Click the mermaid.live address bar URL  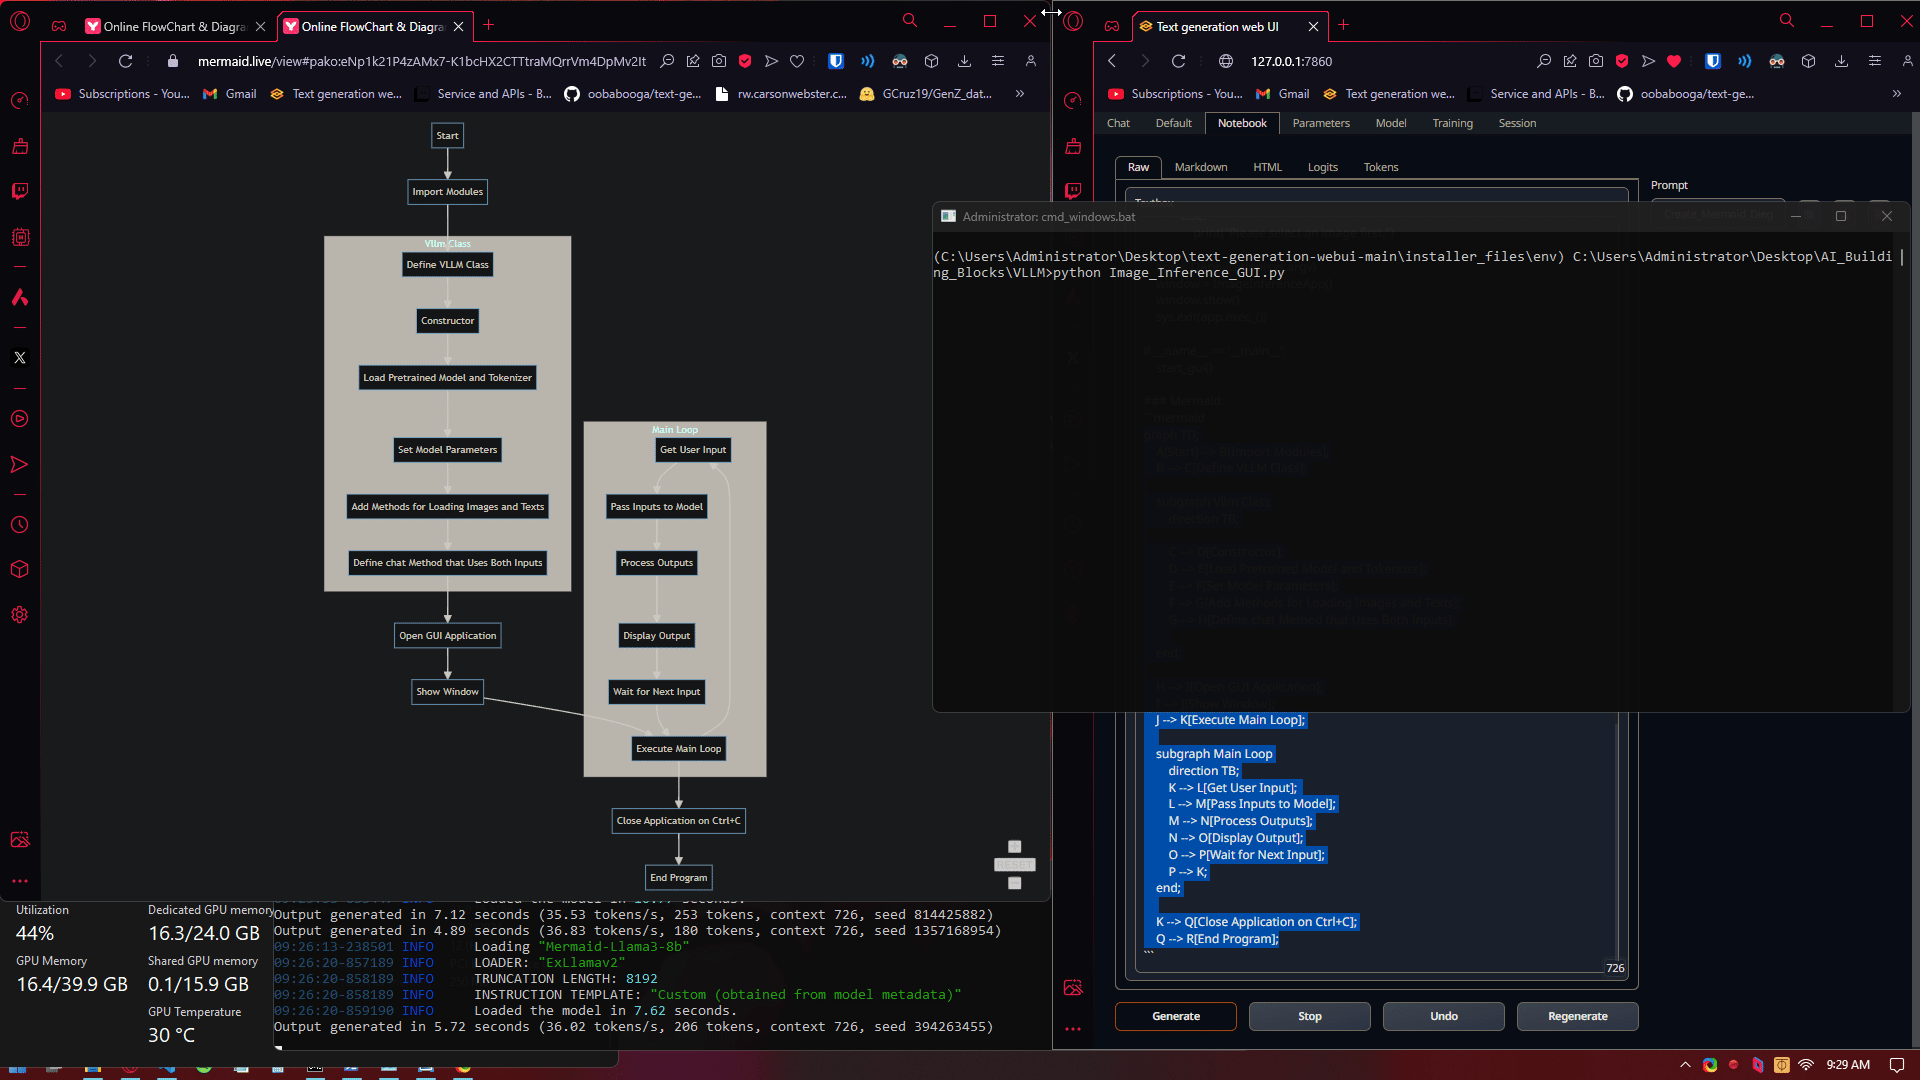click(421, 61)
